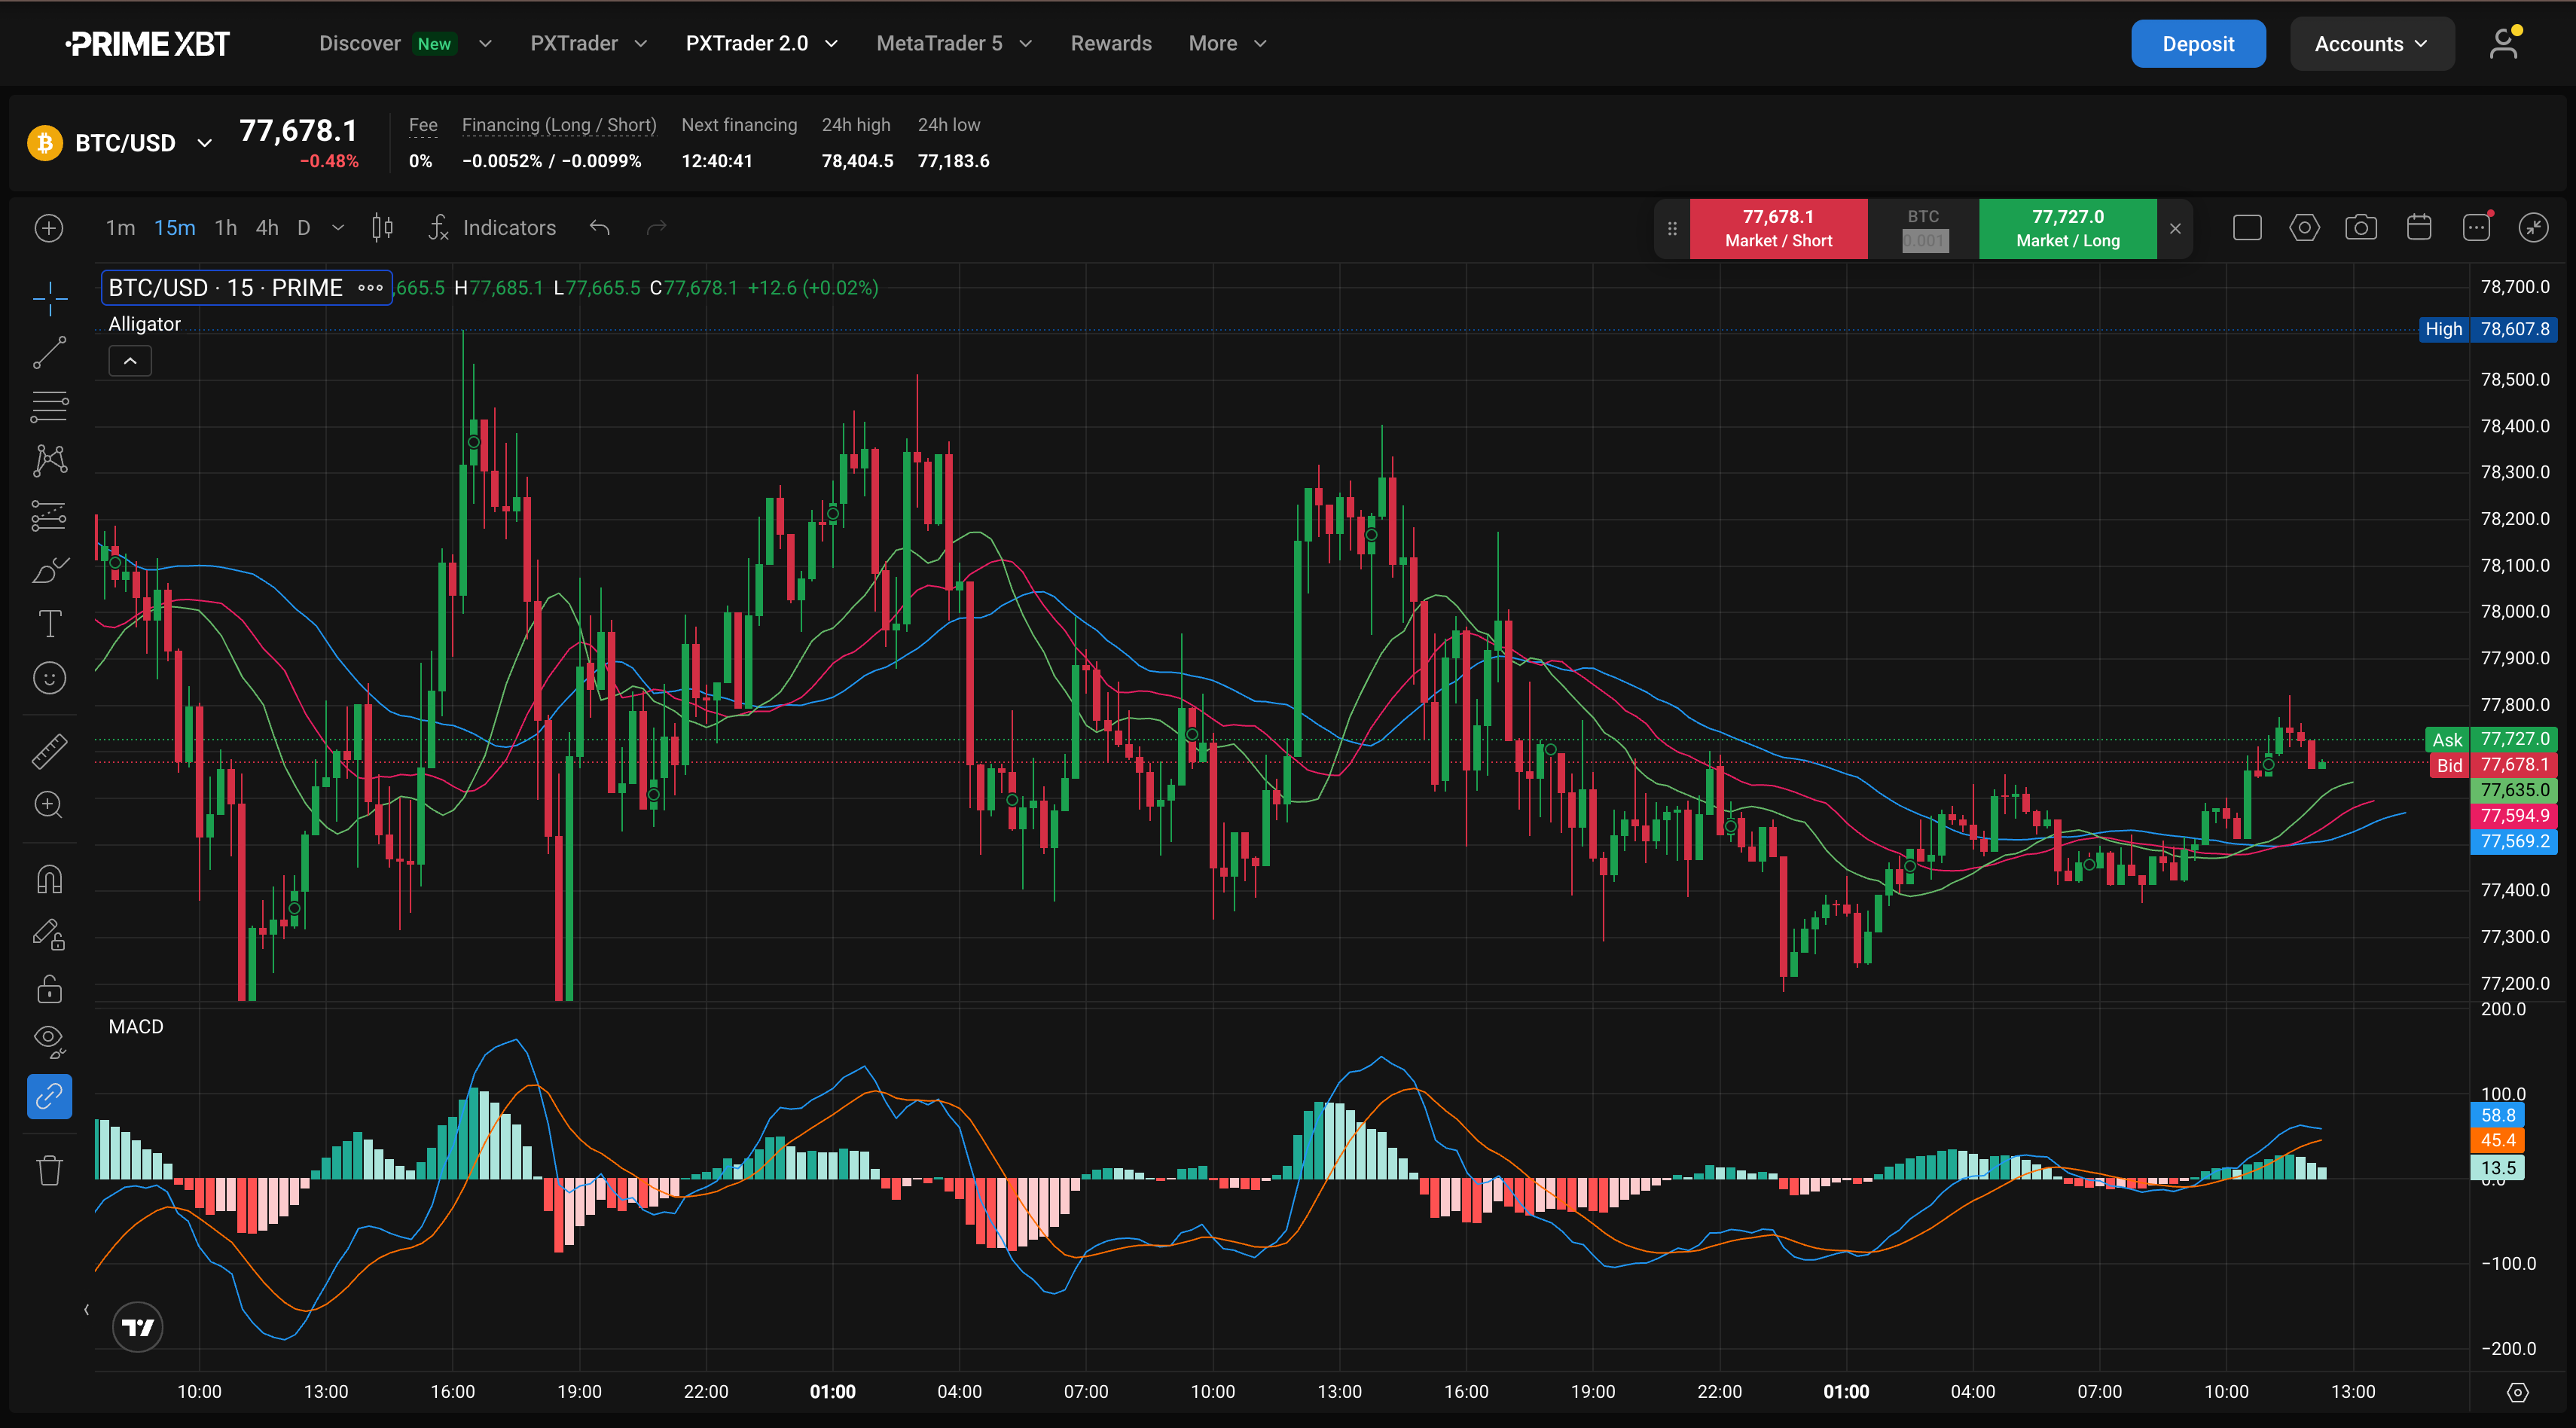The width and height of the screenshot is (2576, 1428).
Task: Exit fullscreen chart mode
Action: [x=2533, y=228]
